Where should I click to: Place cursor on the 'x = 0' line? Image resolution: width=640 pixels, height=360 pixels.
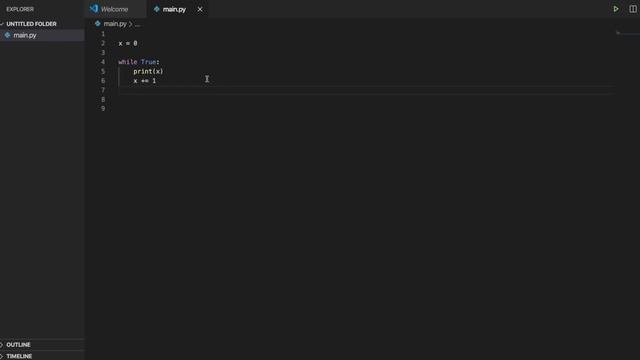tap(128, 43)
